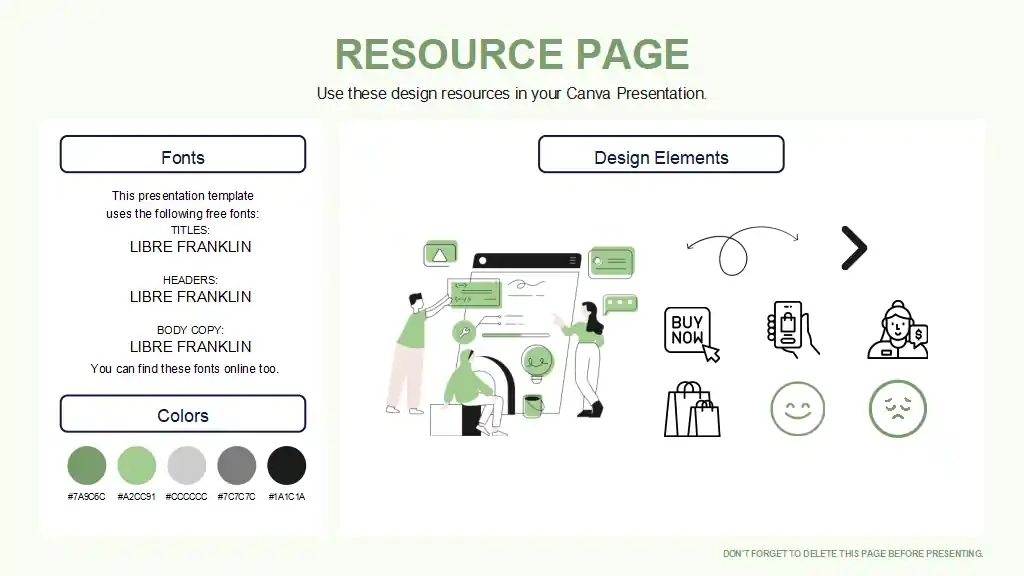Click the green wrench circle icon

point(464,332)
